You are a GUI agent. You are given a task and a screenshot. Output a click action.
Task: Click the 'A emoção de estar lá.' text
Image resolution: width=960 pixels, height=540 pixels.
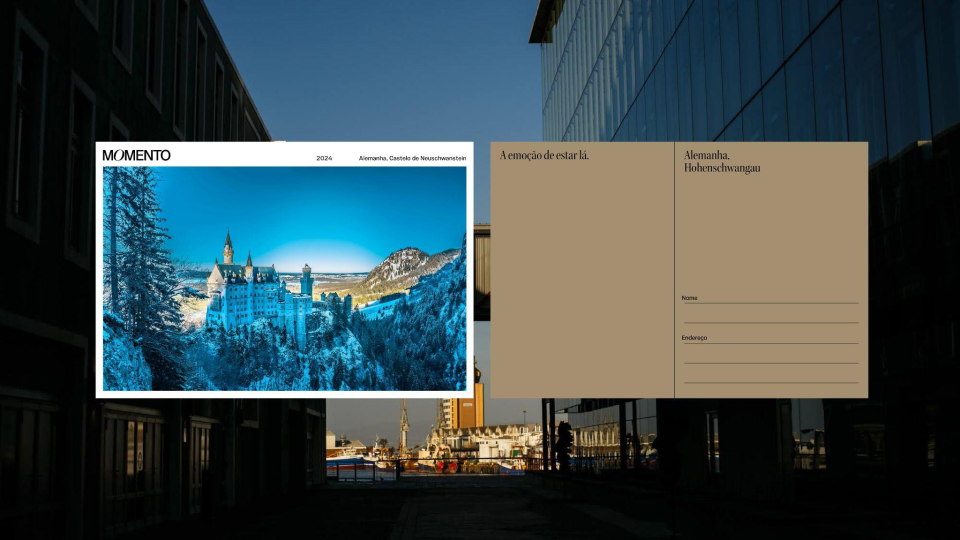coord(544,156)
